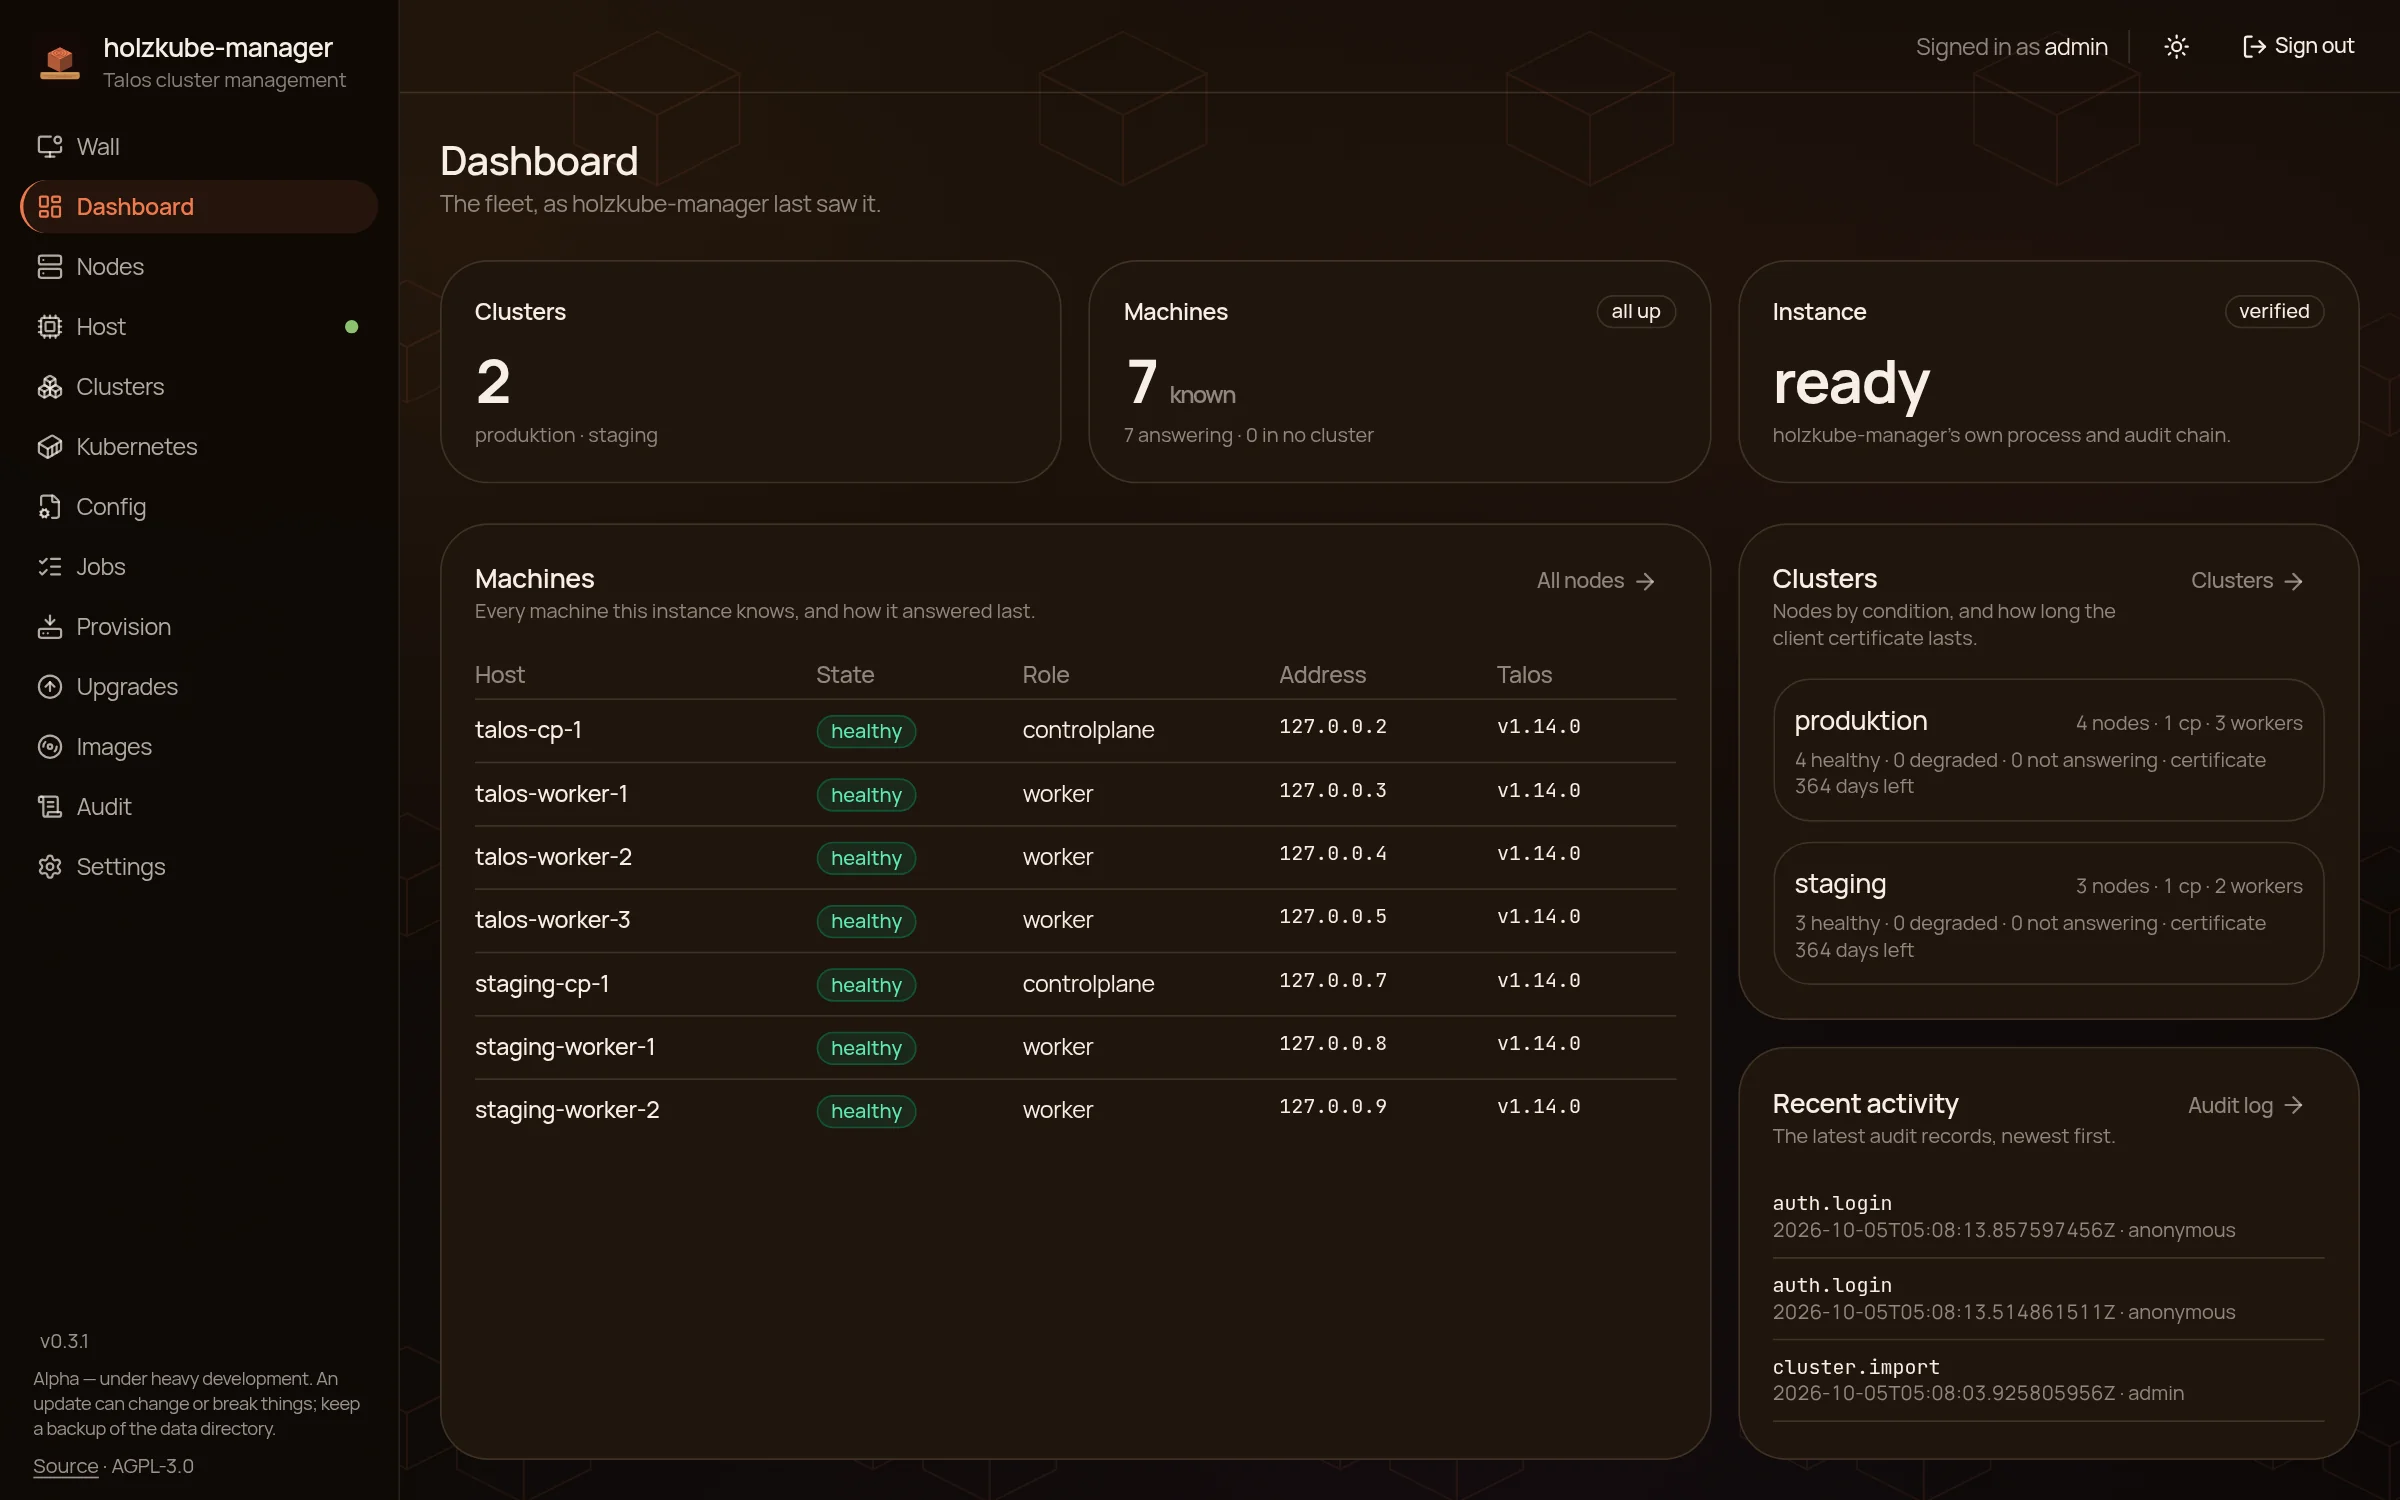The height and width of the screenshot is (1500, 2400).
Task: Click the Upgrades arrow-up icon
Action: [49, 687]
